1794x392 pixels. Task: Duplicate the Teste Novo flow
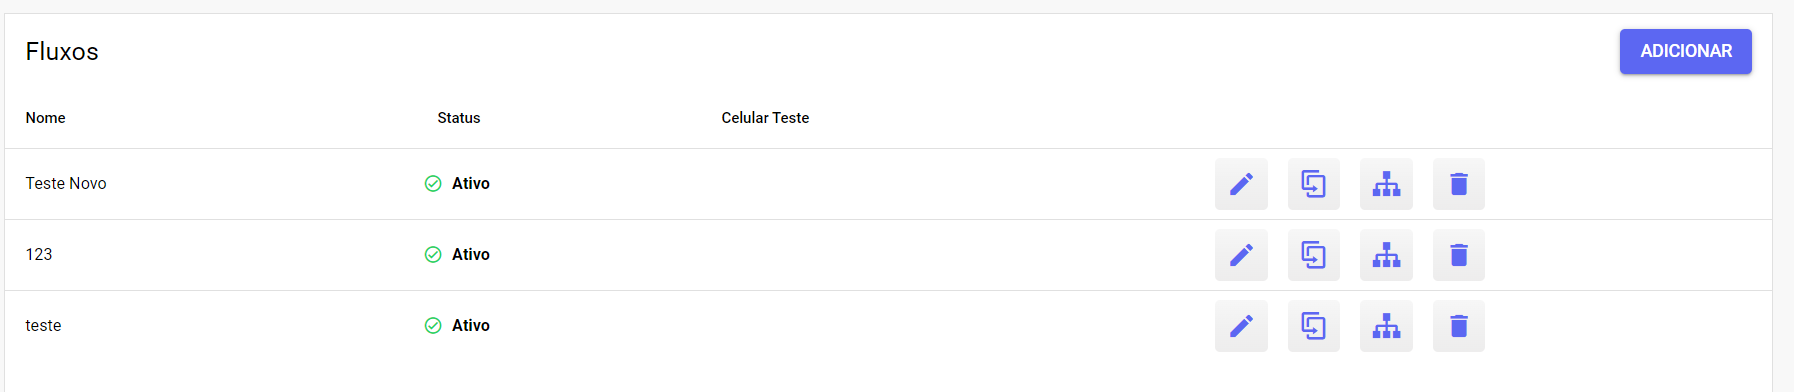[1314, 184]
